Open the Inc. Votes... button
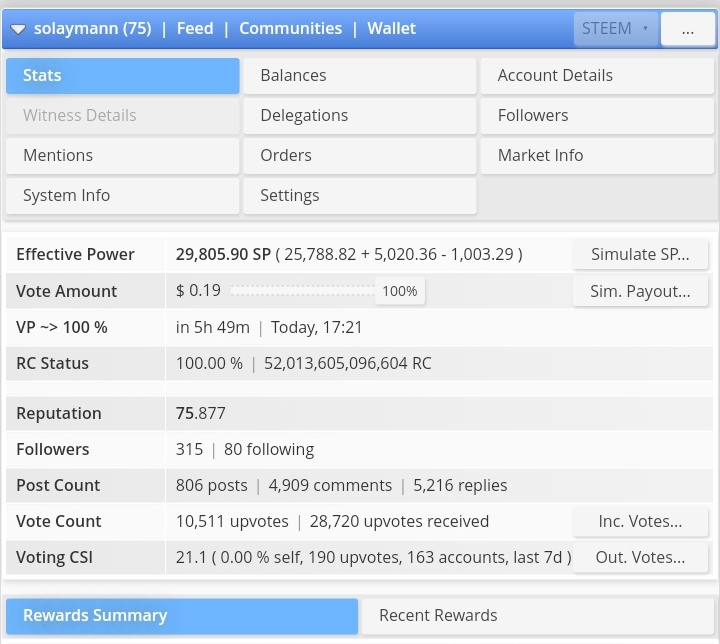720x644 pixels. pos(640,521)
